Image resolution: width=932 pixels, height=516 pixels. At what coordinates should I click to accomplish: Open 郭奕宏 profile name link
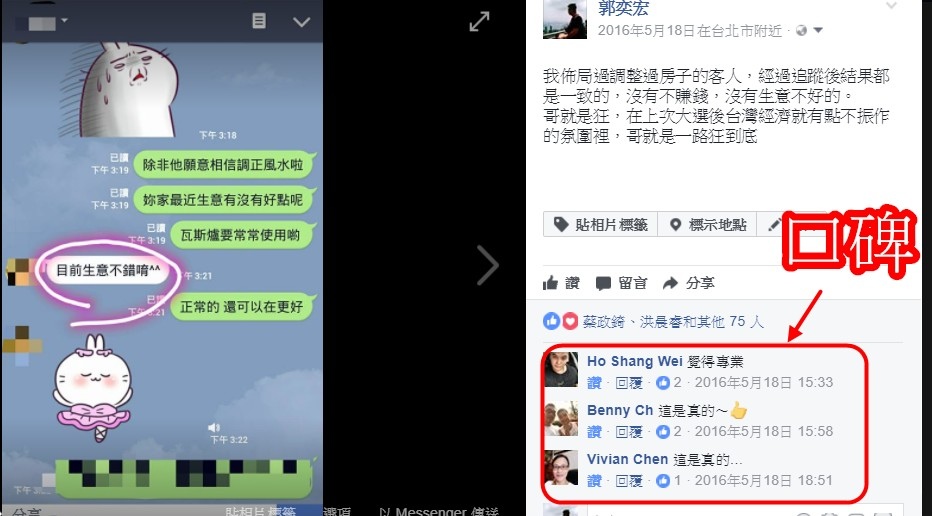point(623,8)
